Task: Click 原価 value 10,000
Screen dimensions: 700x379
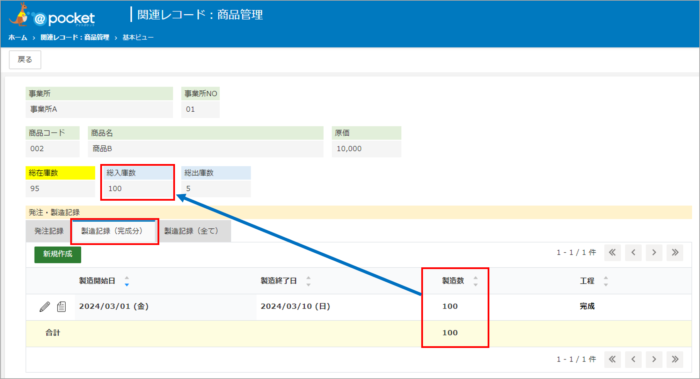Action: [367, 149]
